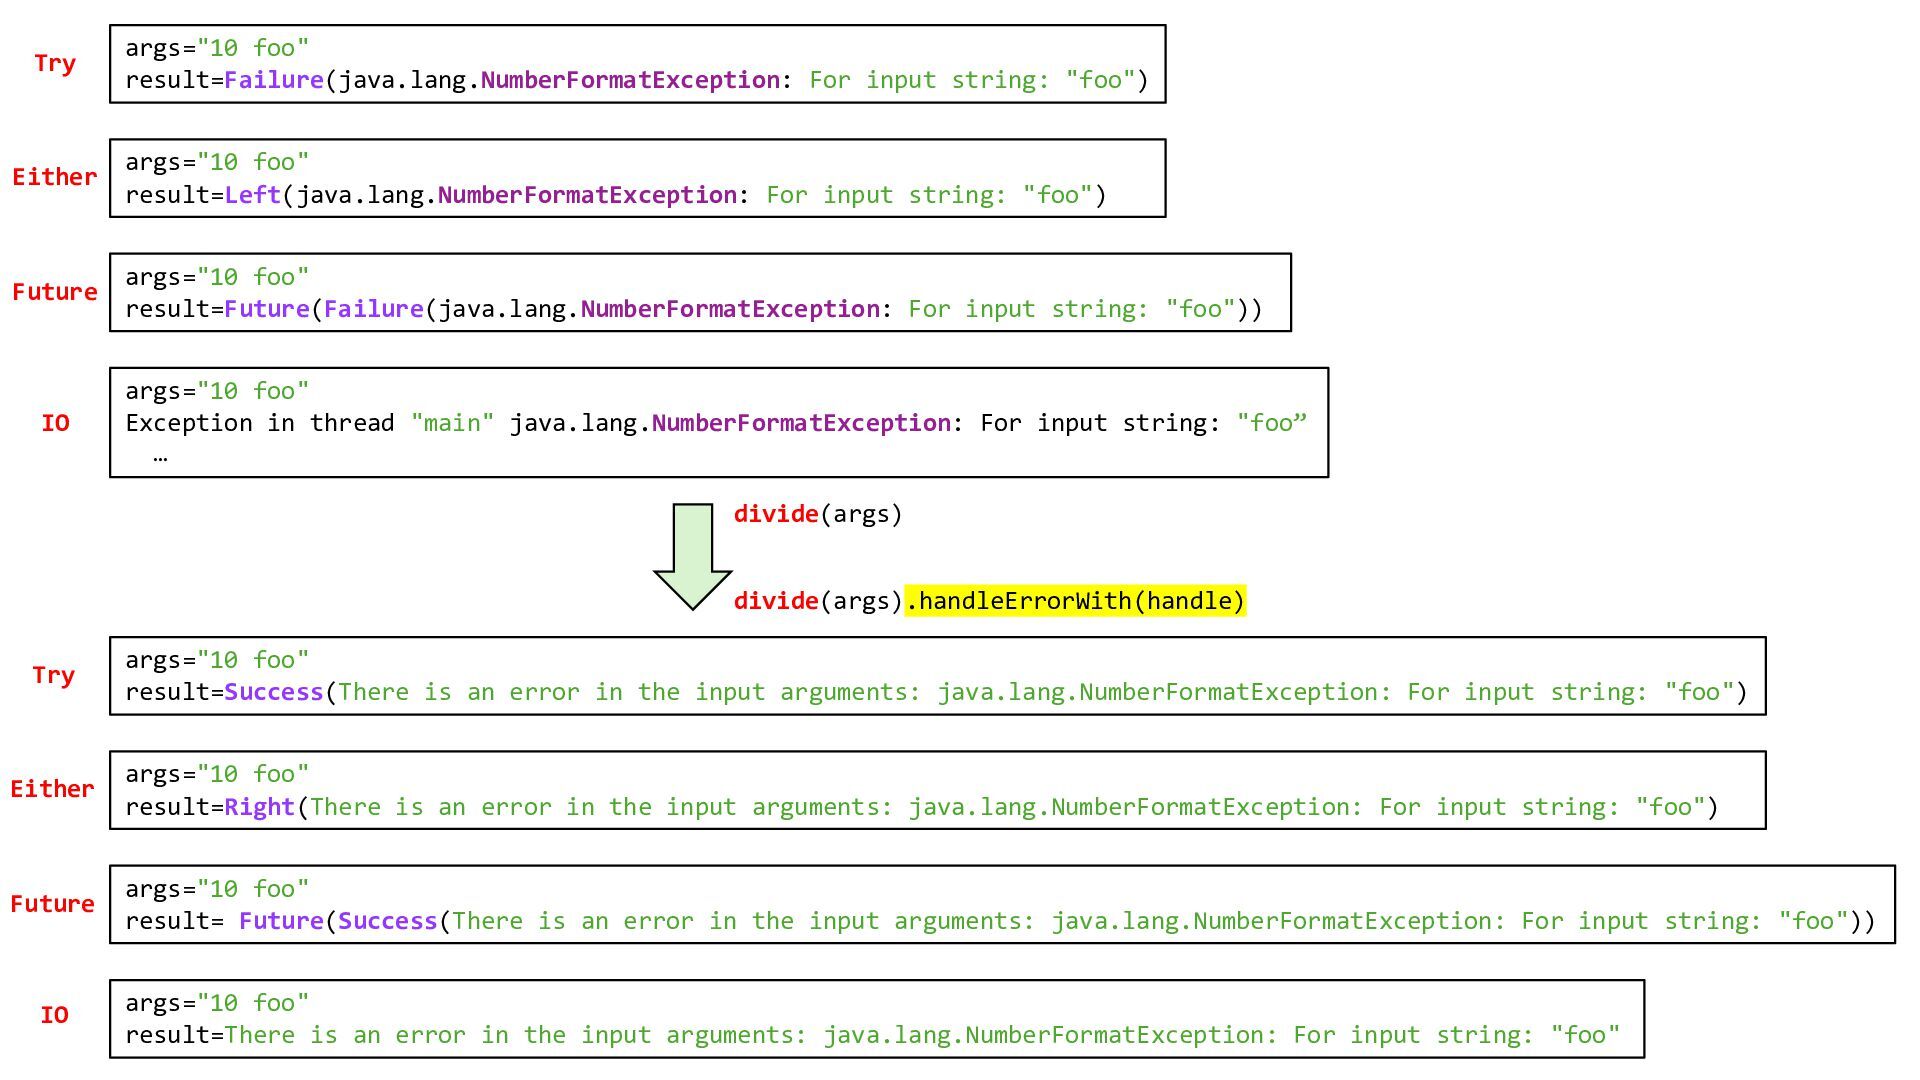Click args="10 foo" in the top Either box

[217, 162]
